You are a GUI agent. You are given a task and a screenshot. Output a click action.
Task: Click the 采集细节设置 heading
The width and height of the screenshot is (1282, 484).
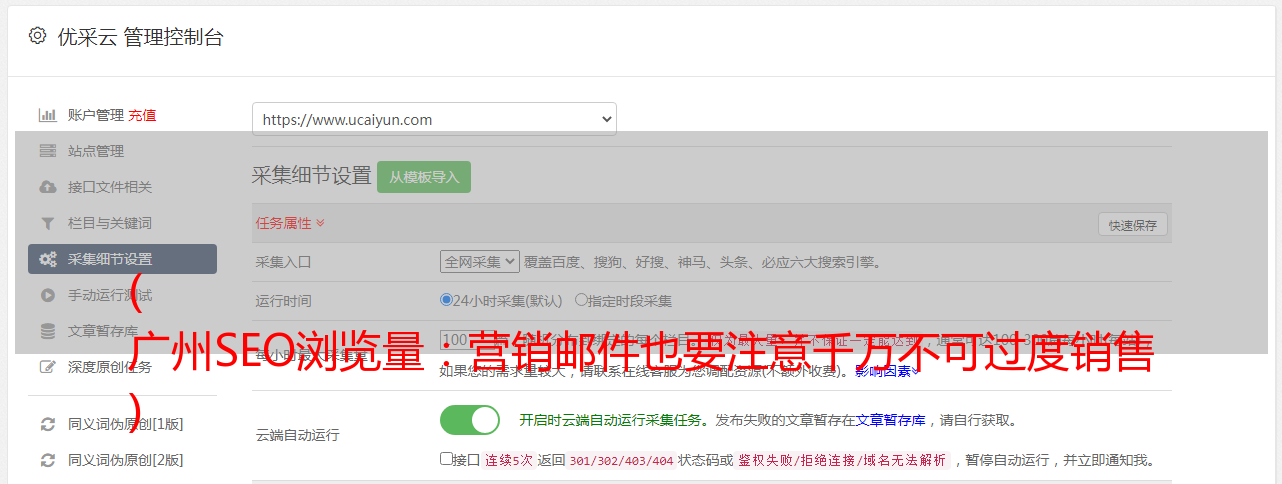point(311,176)
